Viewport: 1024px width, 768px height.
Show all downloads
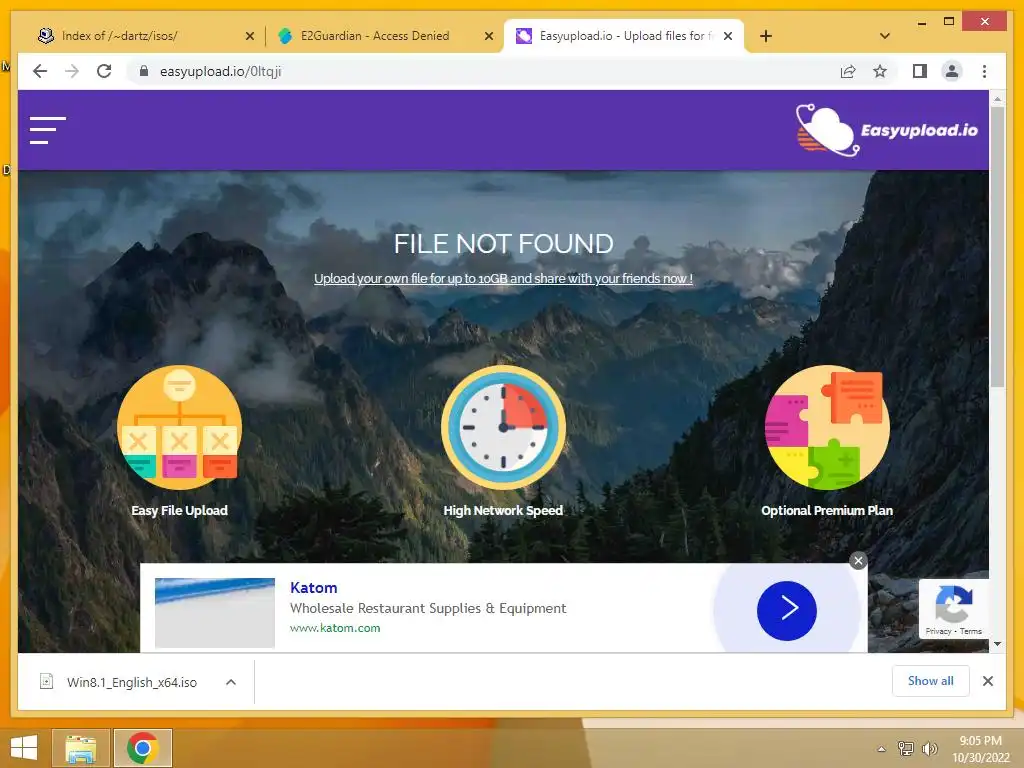pos(931,681)
